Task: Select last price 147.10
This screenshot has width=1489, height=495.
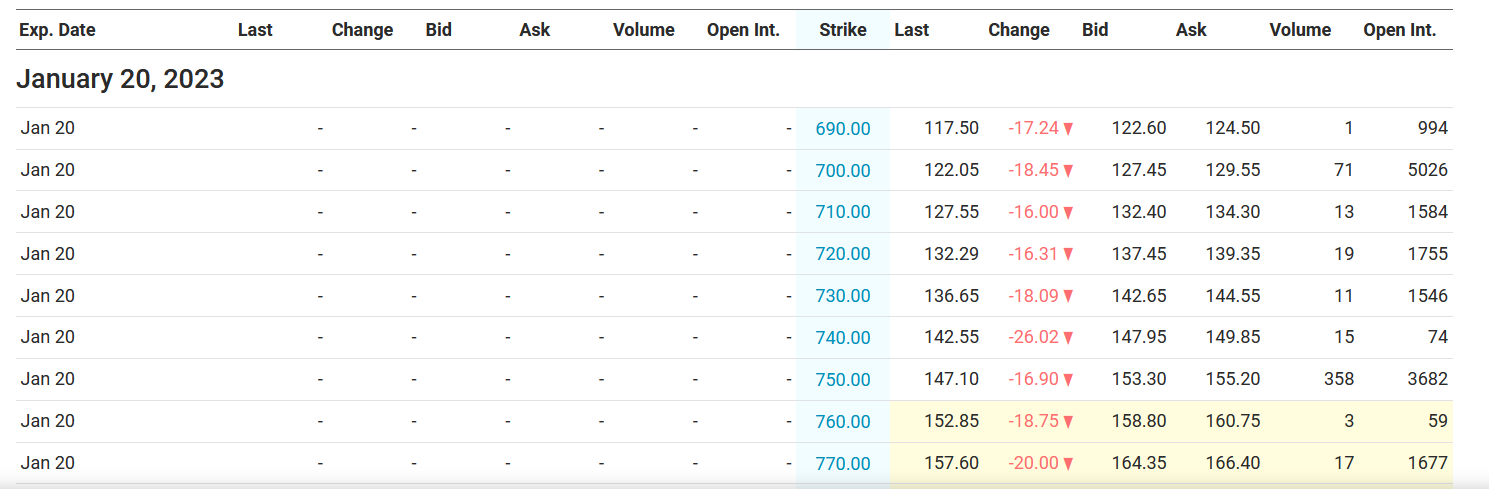Action: click(951, 379)
